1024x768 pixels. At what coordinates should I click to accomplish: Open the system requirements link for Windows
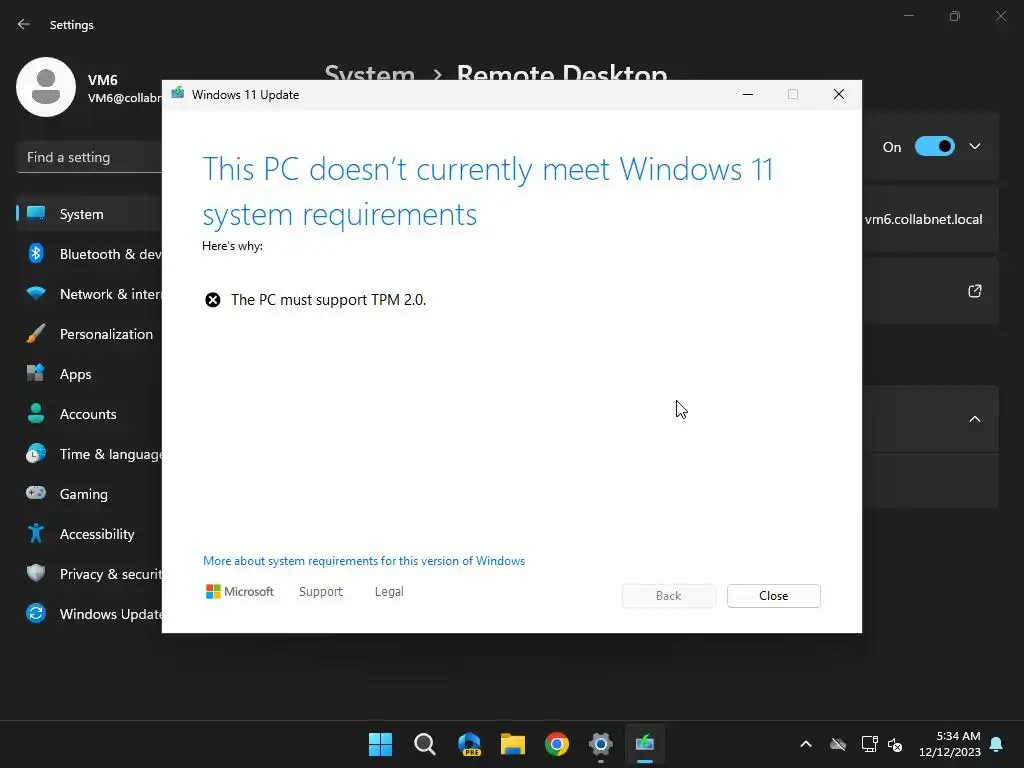364,561
